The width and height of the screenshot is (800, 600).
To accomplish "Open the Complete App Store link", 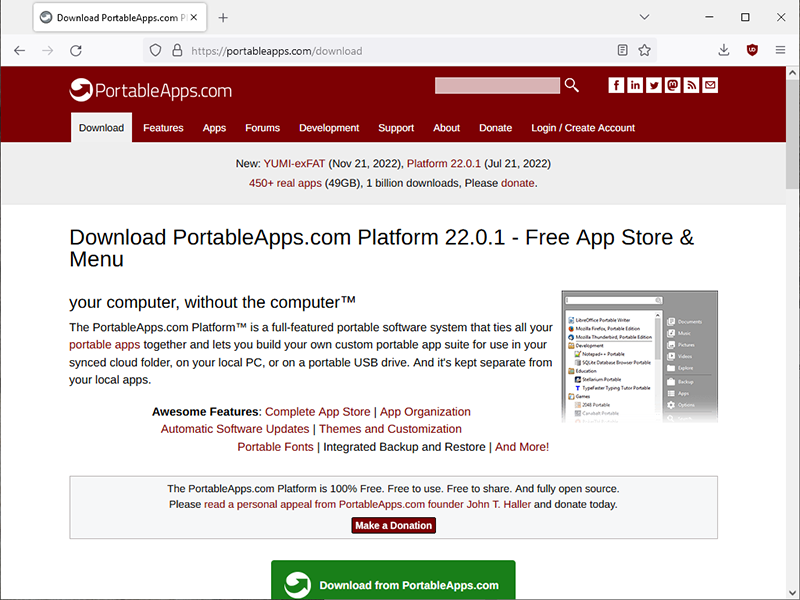I will pos(317,412).
